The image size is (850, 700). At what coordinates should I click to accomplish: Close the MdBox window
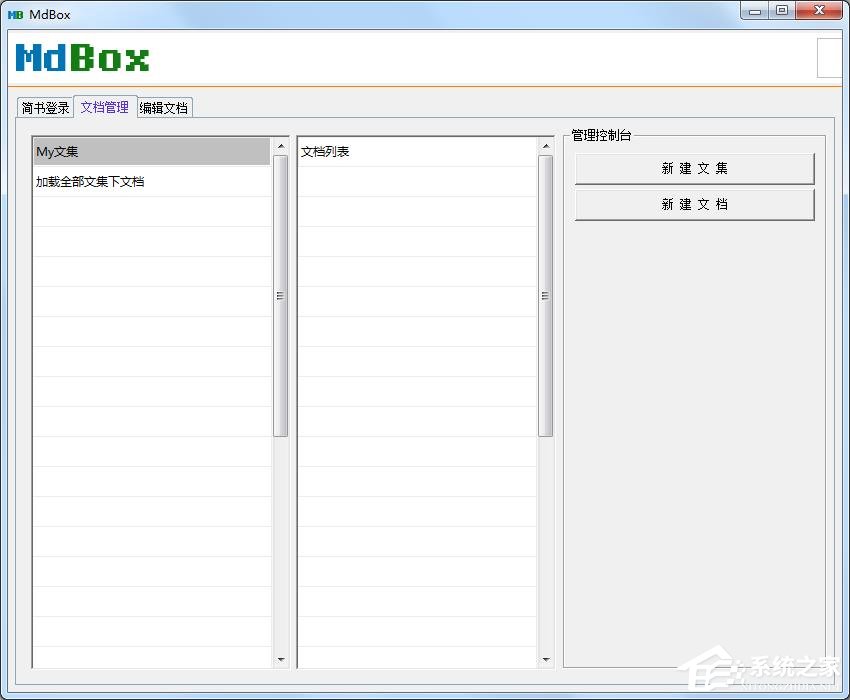tap(819, 11)
